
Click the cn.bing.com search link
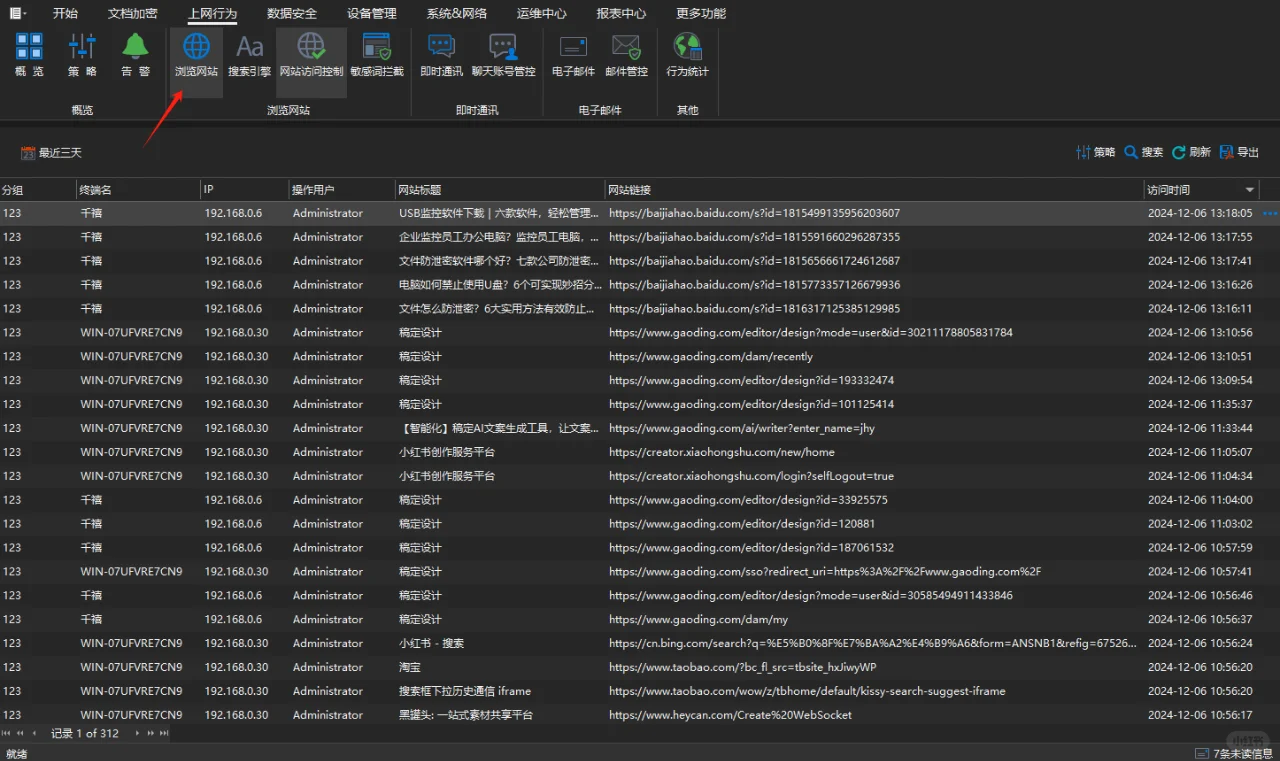pos(873,644)
